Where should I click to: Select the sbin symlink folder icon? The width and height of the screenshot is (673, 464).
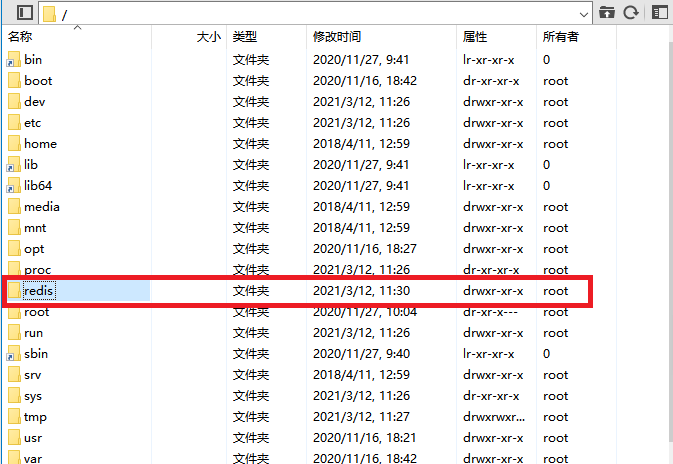pyautogui.click(x=14, y=354)
